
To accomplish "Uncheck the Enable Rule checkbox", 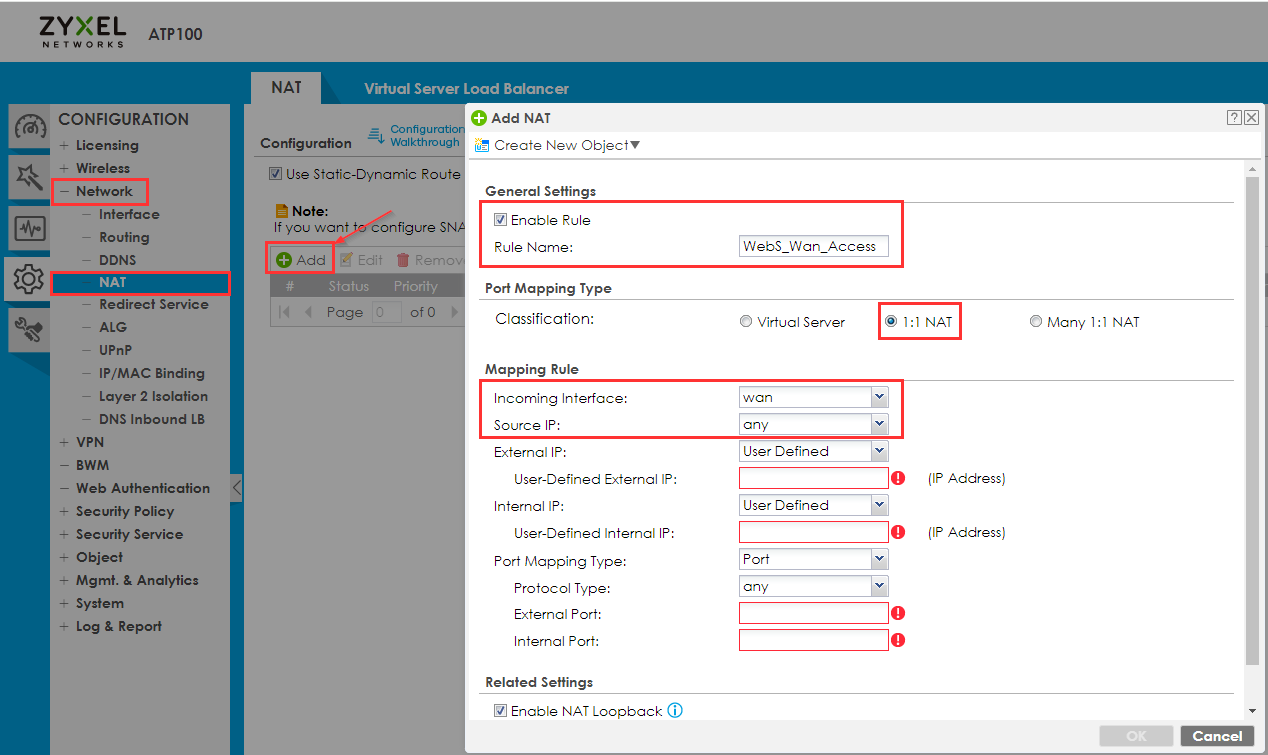I will tap(500, 220).
